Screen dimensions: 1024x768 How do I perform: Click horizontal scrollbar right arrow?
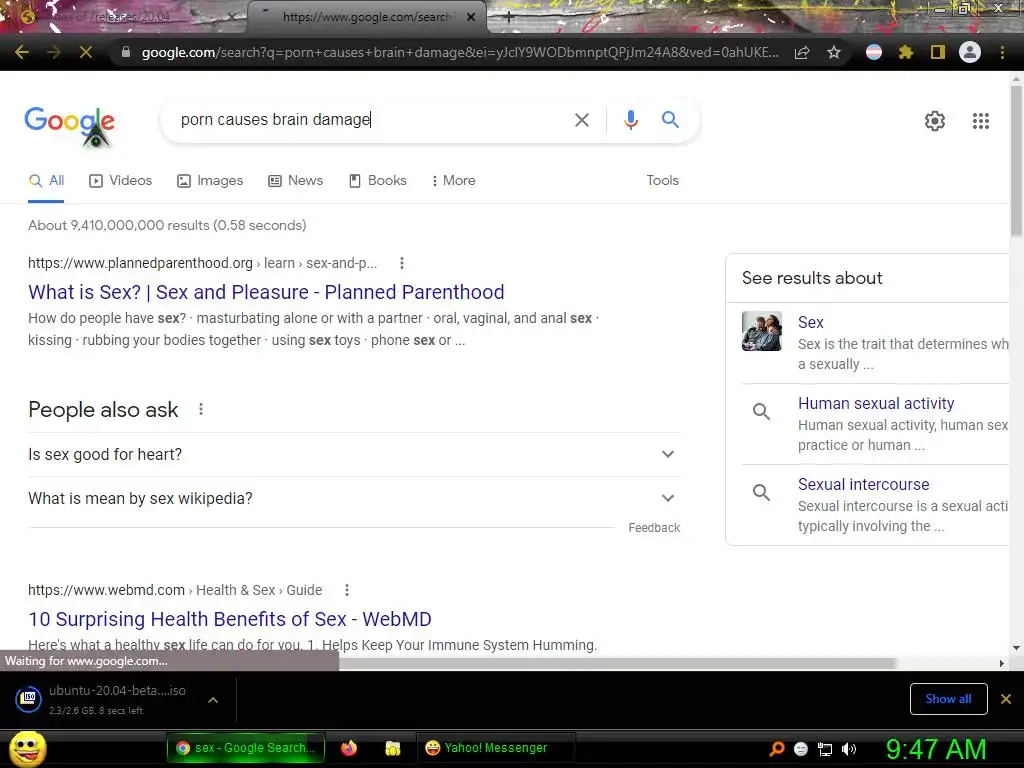pyautogui.click(x=1002, y=664)
